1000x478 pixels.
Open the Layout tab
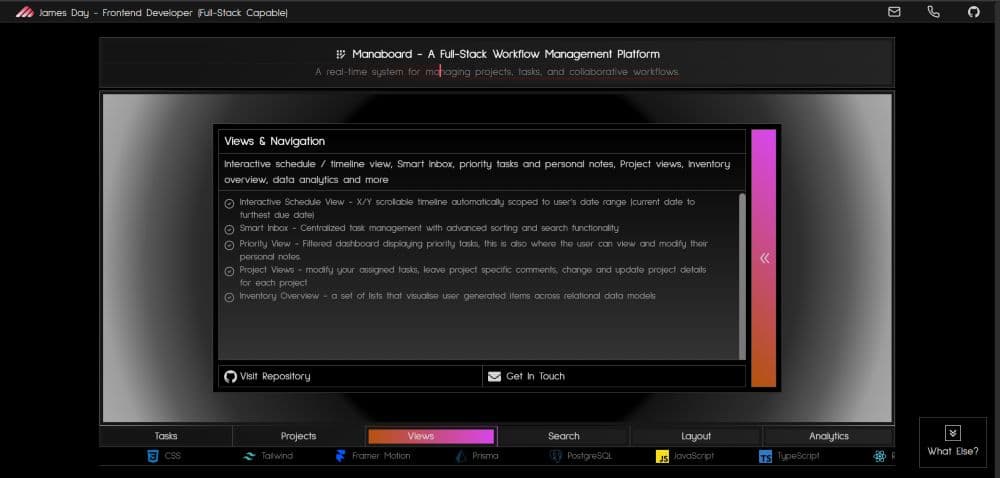[x=696, y=436]
